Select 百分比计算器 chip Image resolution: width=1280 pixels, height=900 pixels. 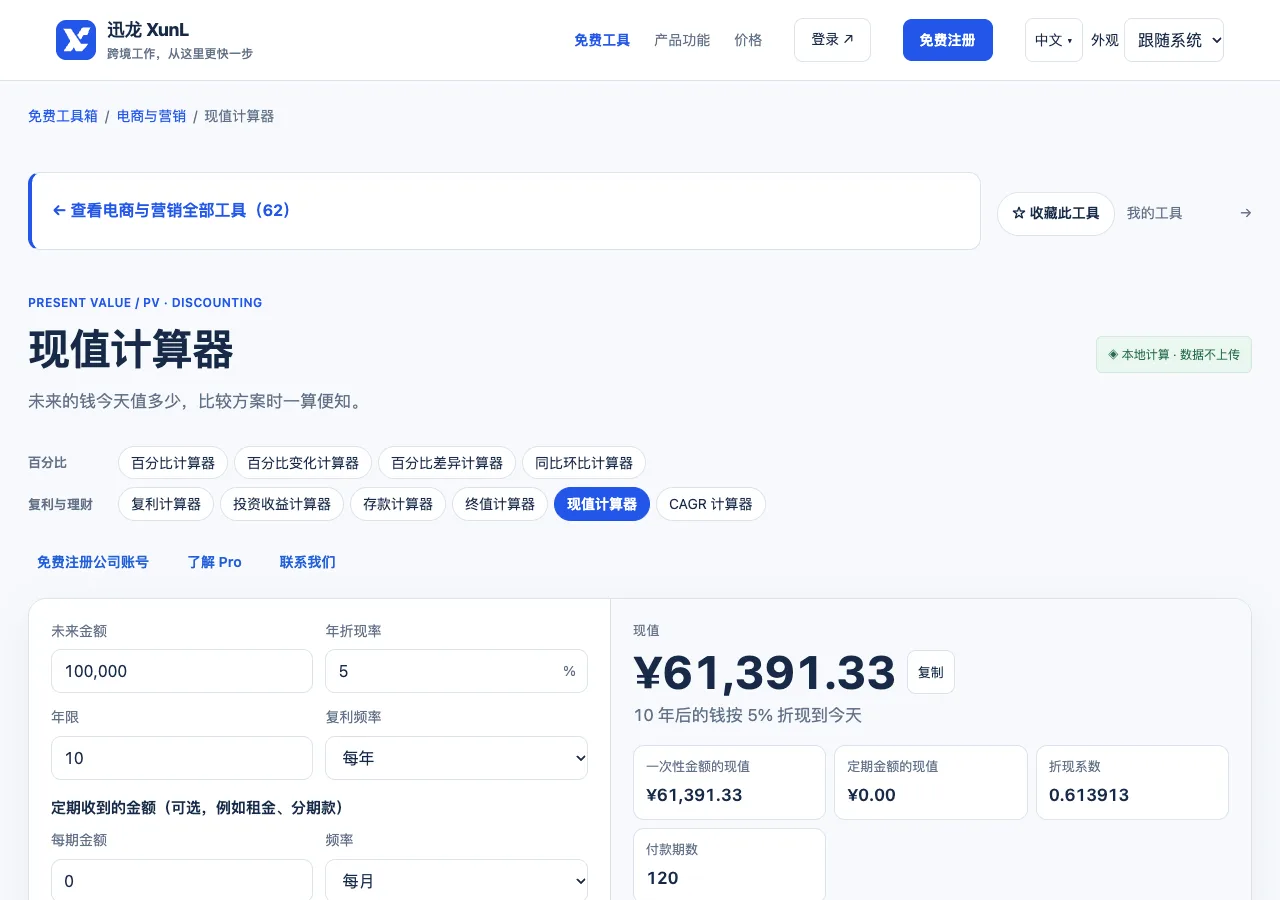[x=173, y=463]
